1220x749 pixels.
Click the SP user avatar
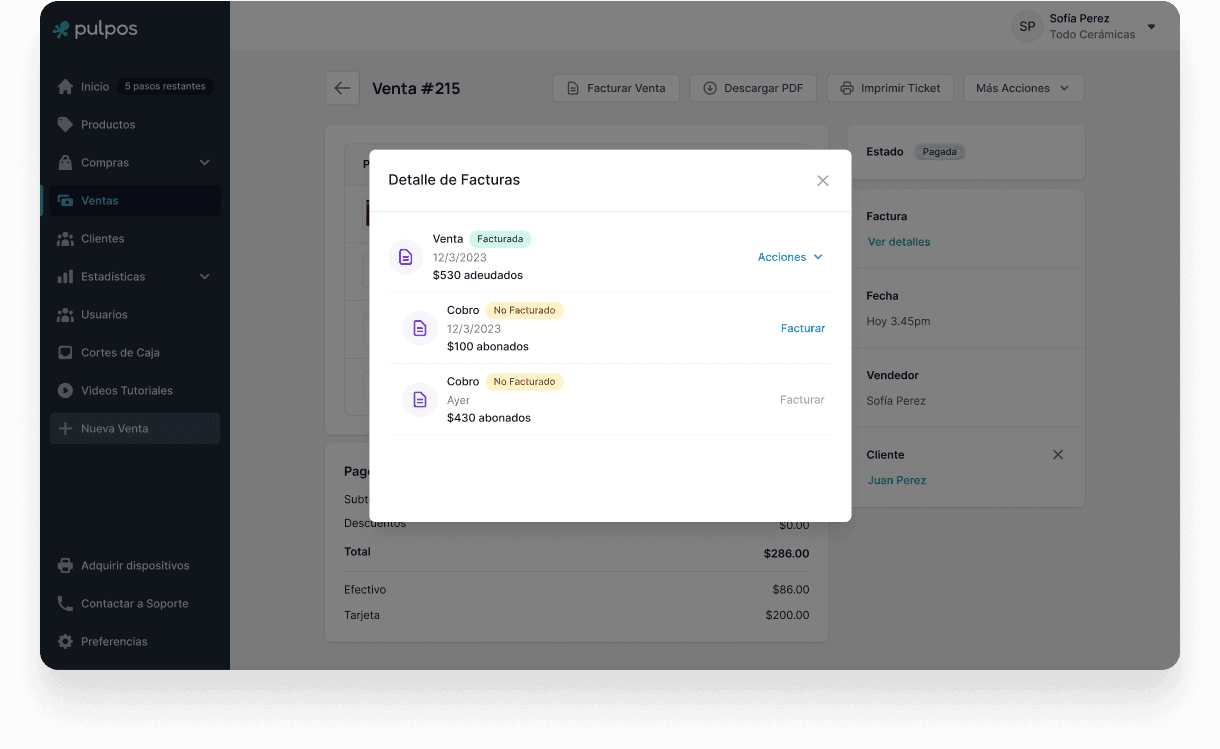click(1026, 27)
